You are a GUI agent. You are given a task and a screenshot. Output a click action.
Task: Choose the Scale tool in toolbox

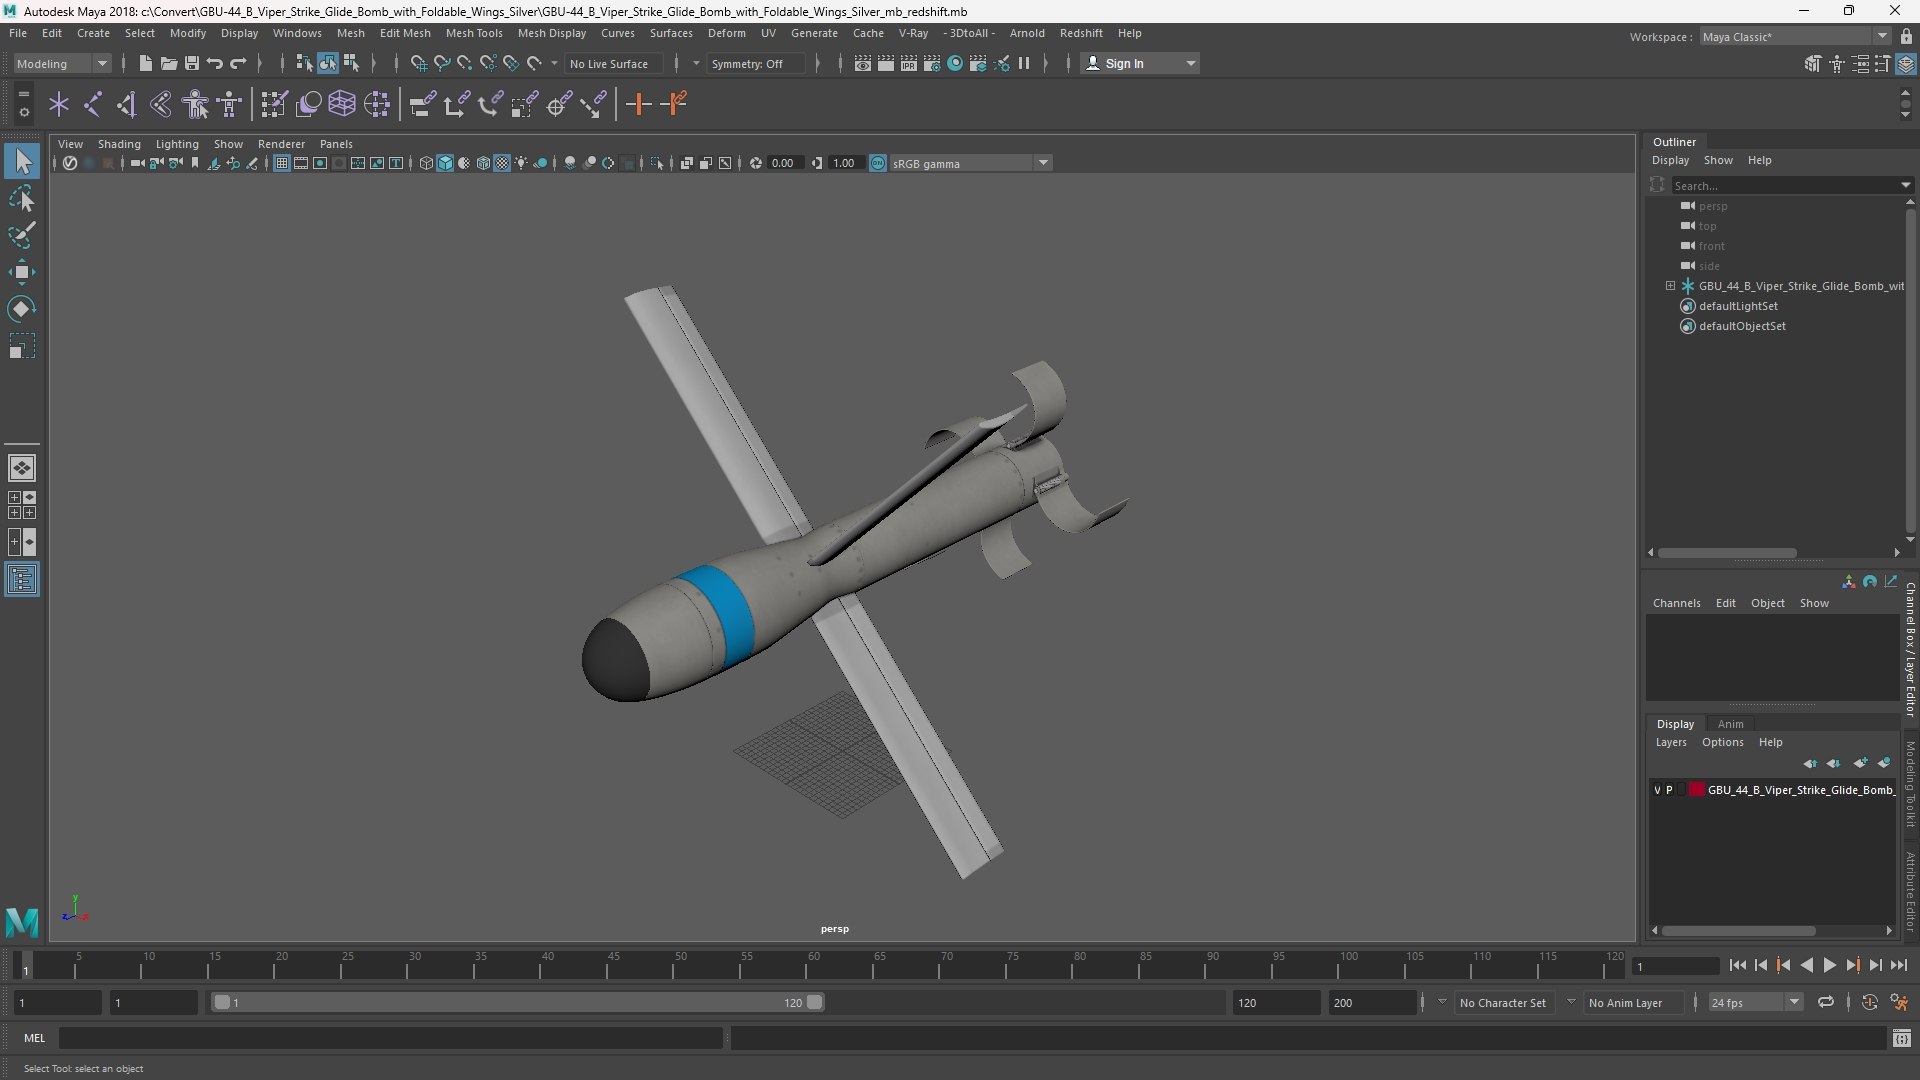[22, 346]
